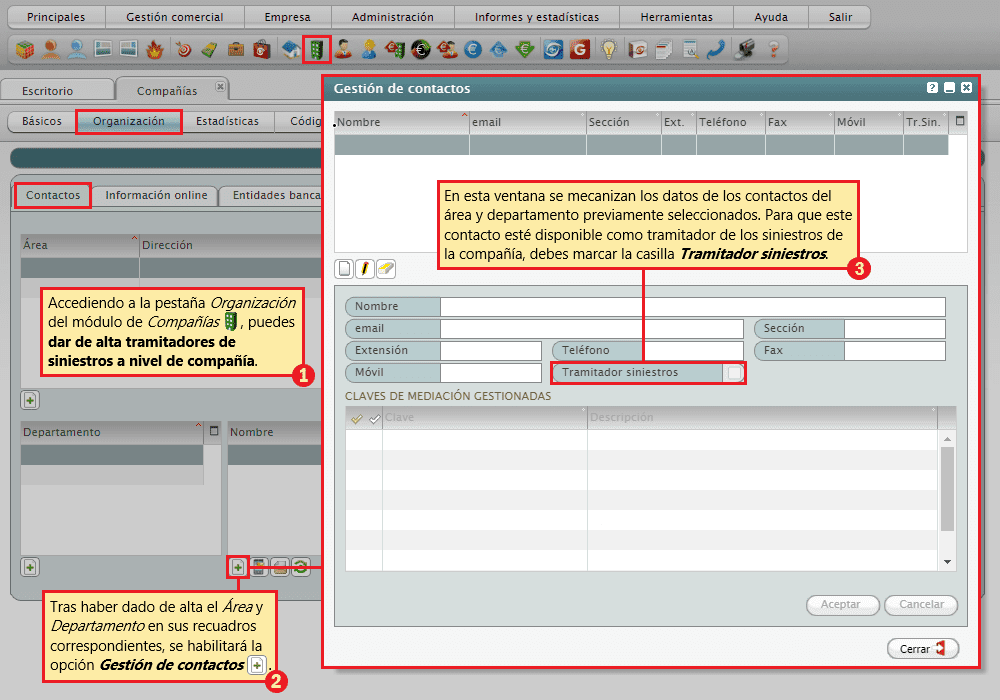The image size is (1000, 700).
Task: Click the banknotes money icon
Action: (x=209, y=49)
